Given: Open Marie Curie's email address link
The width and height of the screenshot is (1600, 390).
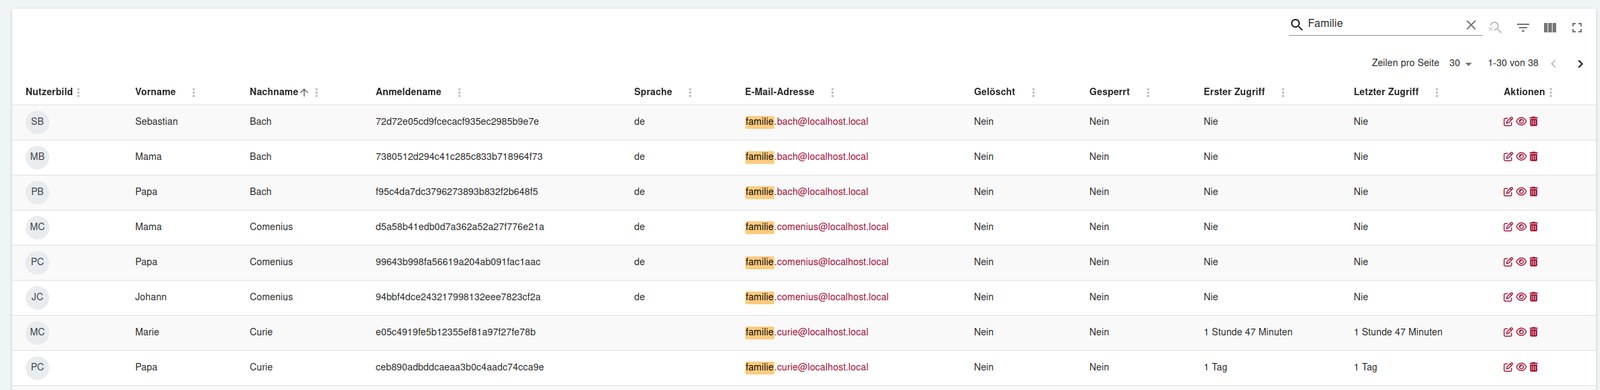Looking at the screenshot, I should 807,332.
